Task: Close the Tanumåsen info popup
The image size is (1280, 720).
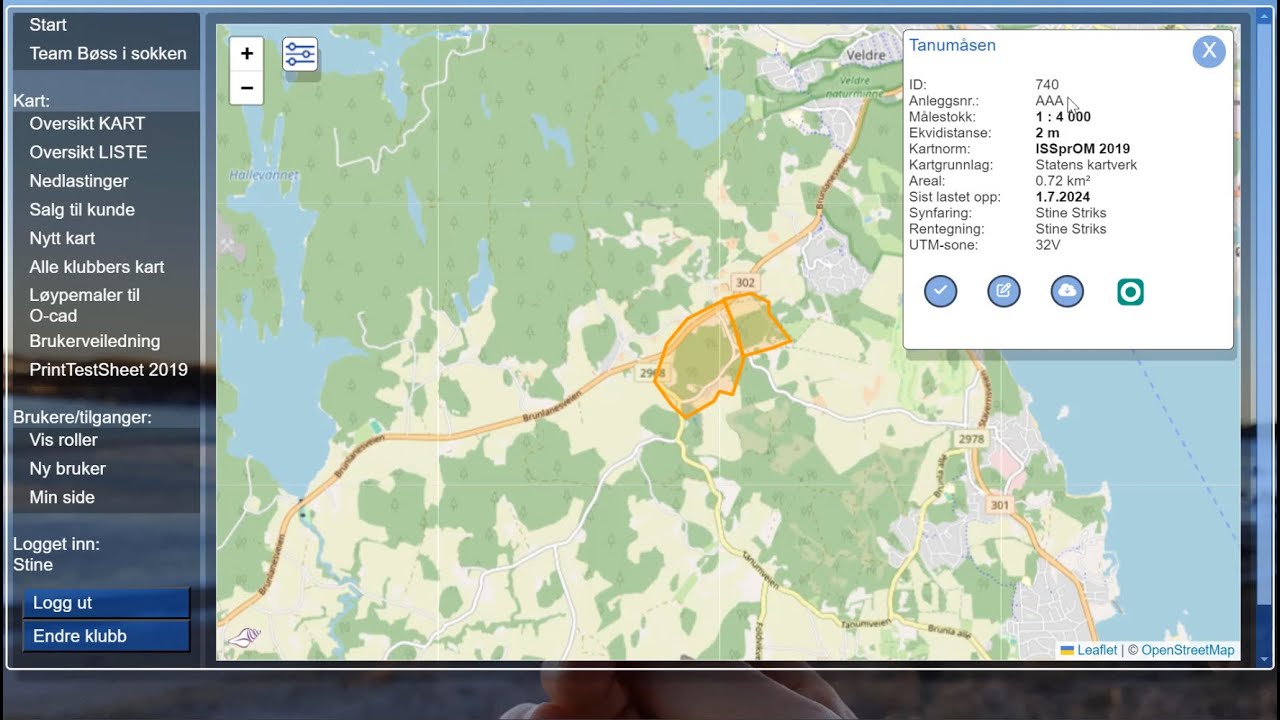Action: click(1209, 51)
